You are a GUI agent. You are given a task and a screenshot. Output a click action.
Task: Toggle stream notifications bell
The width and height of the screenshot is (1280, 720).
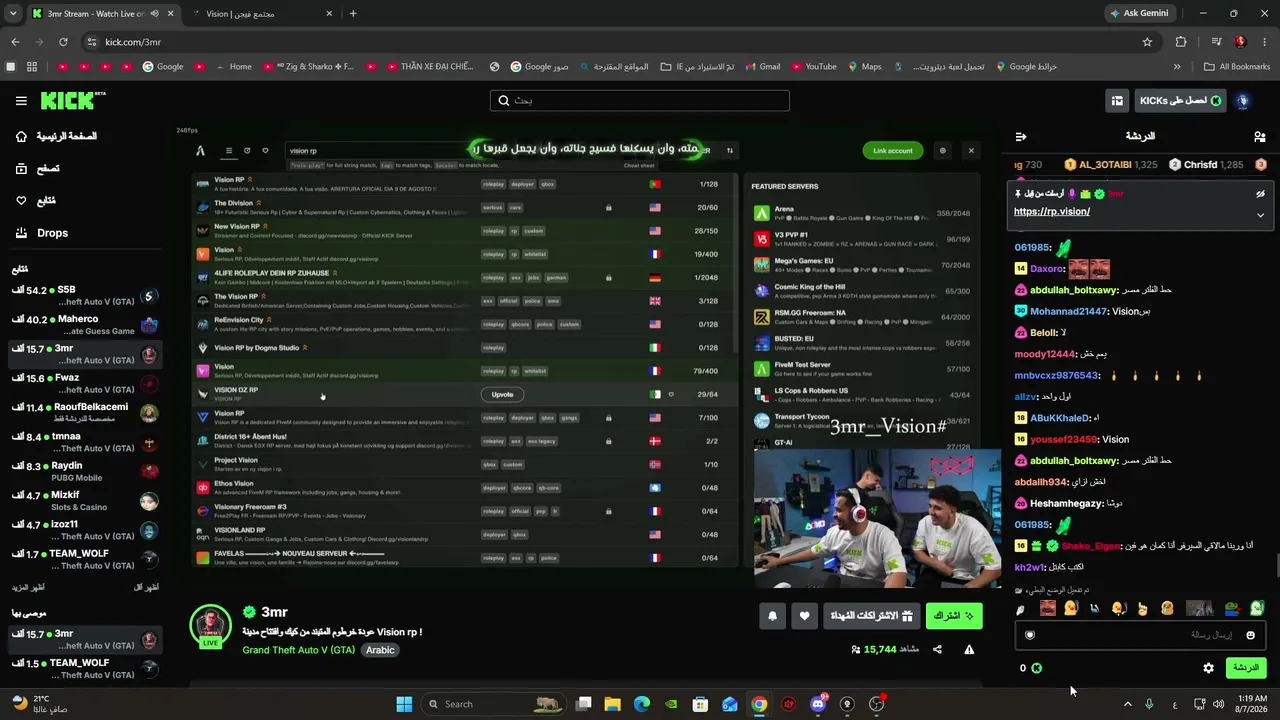pyautogui.click(x=772, y=616)
